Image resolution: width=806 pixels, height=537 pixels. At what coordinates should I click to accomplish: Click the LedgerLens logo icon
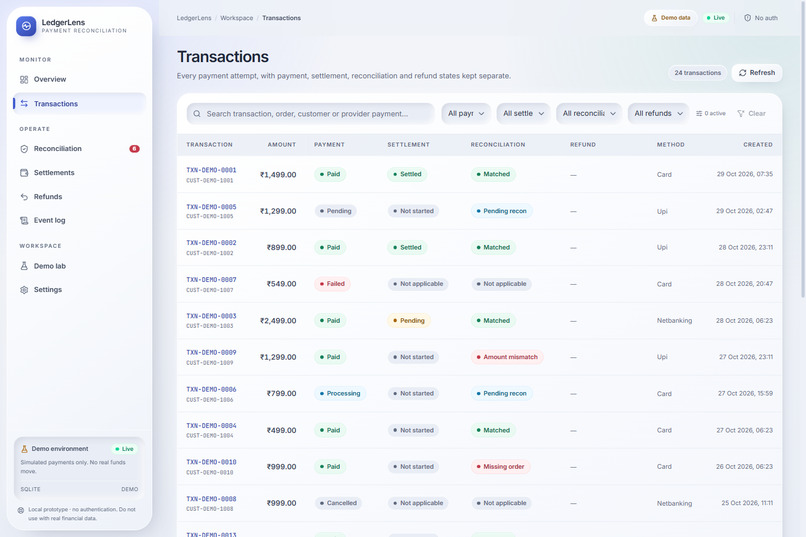point(26,26)
